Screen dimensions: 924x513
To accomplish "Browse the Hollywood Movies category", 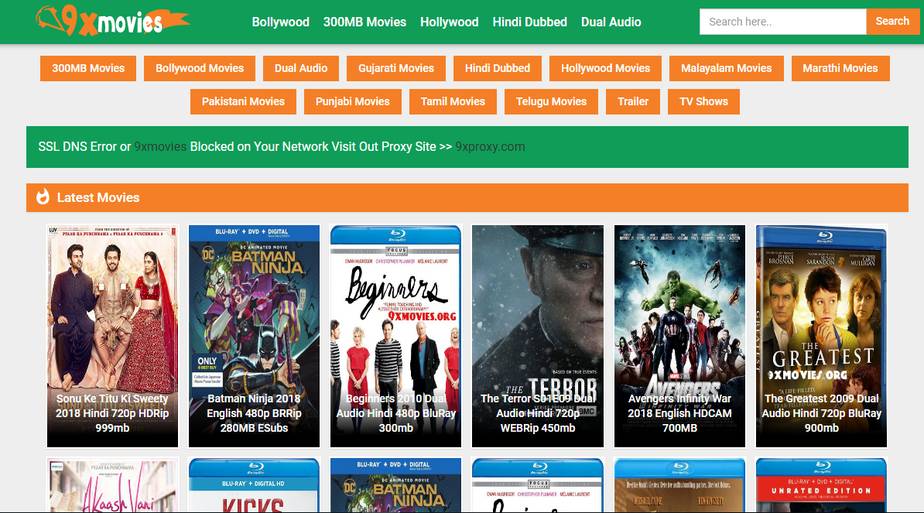I will coord(605,68).
